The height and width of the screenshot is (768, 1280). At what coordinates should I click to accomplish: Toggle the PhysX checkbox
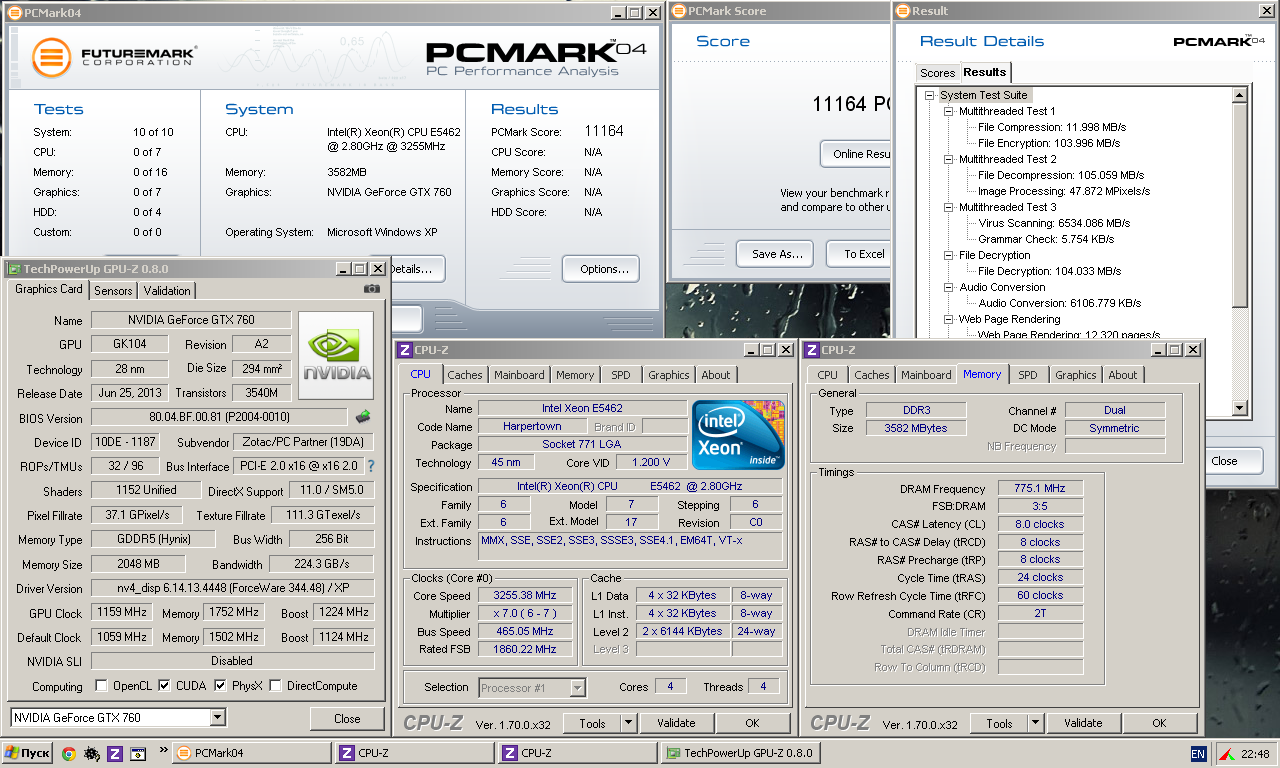coord(220,686)
